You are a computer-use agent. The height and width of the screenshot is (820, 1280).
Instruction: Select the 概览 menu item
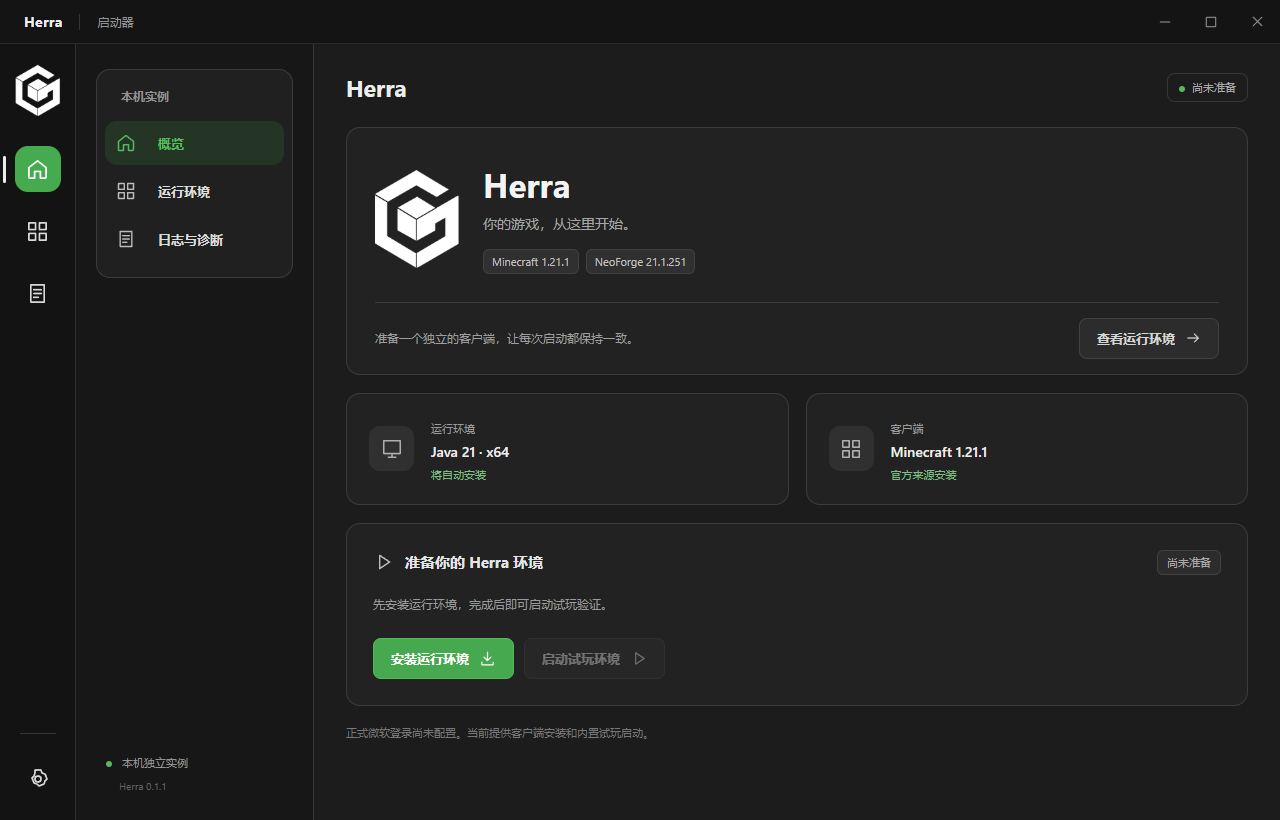(x=194, y=143)
